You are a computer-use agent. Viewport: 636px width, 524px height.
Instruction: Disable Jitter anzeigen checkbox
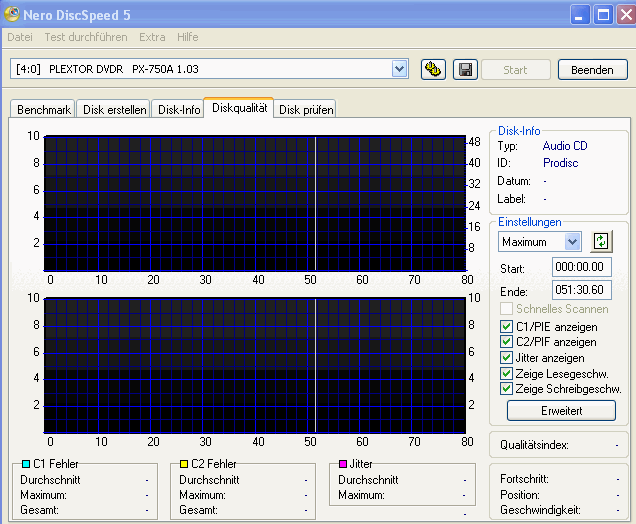pos(507,358)
